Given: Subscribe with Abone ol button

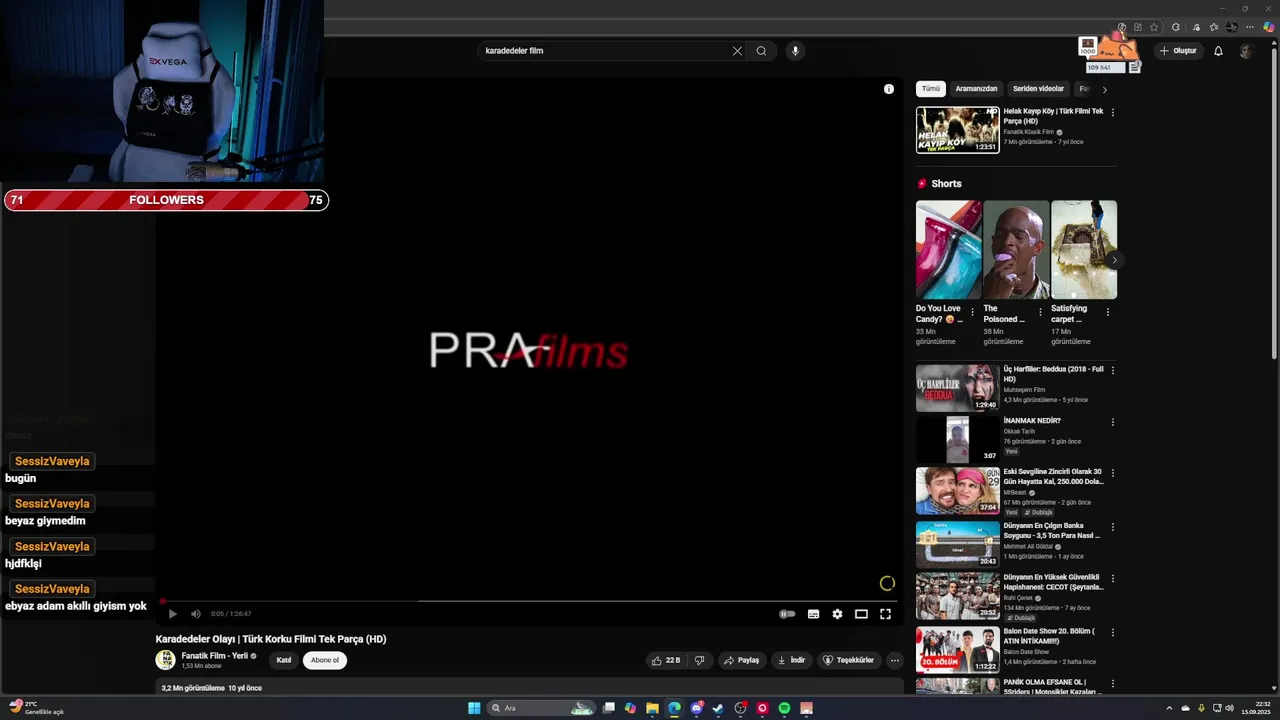Looking at the screenshot, I should 325,660.
